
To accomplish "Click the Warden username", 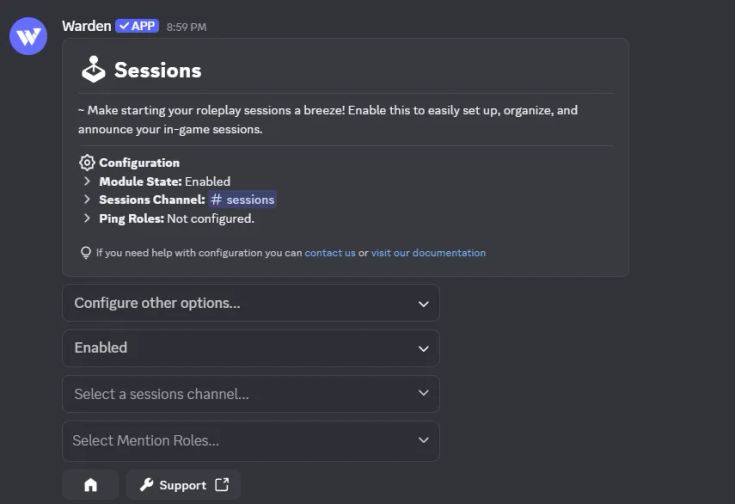I will [87, 26].
